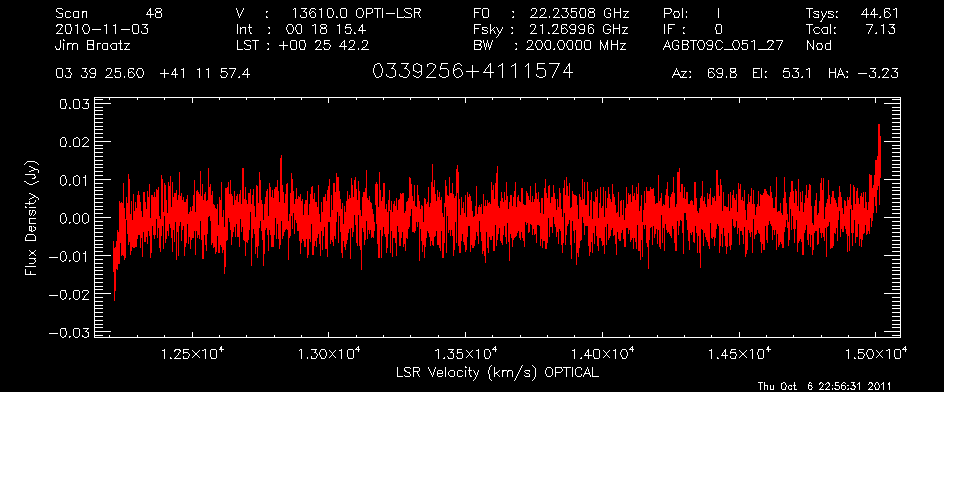Click the Nod procedure label
Image resolution: width=962 pixels, height=490 pixels.
(x=818, y=45)
